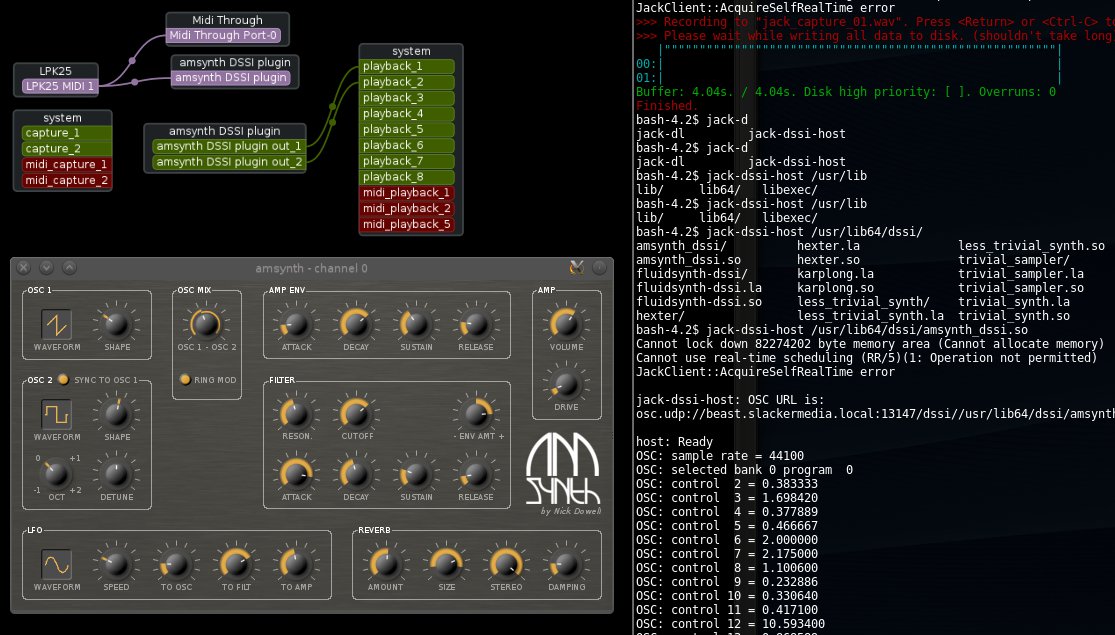Click the Filter Cutoff knob
Image resolution: width=1115 pixels, height=635 pixels.
pos(355,412)
